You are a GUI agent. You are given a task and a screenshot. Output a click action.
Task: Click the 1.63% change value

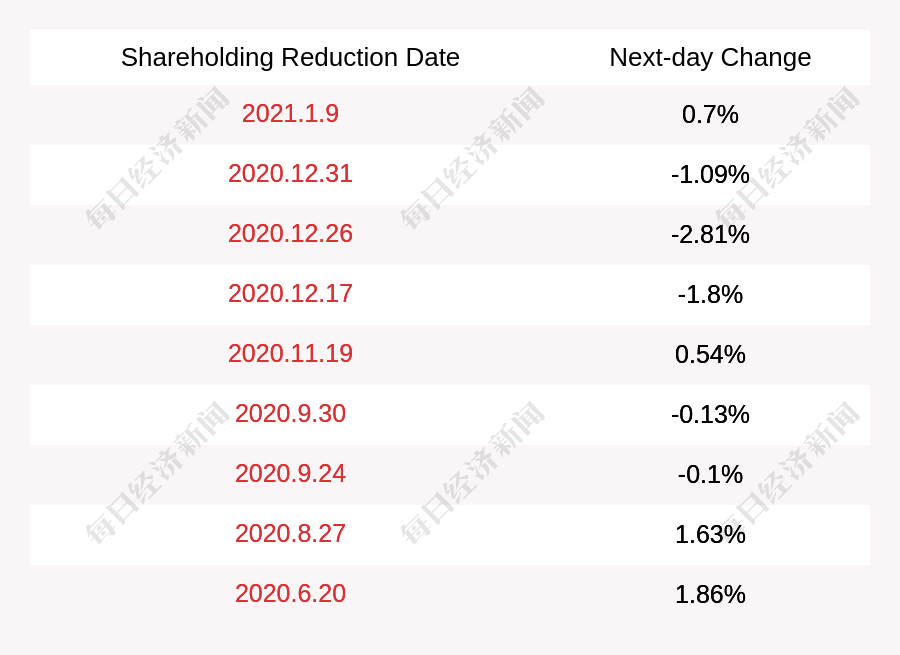[x=710, y=535]
